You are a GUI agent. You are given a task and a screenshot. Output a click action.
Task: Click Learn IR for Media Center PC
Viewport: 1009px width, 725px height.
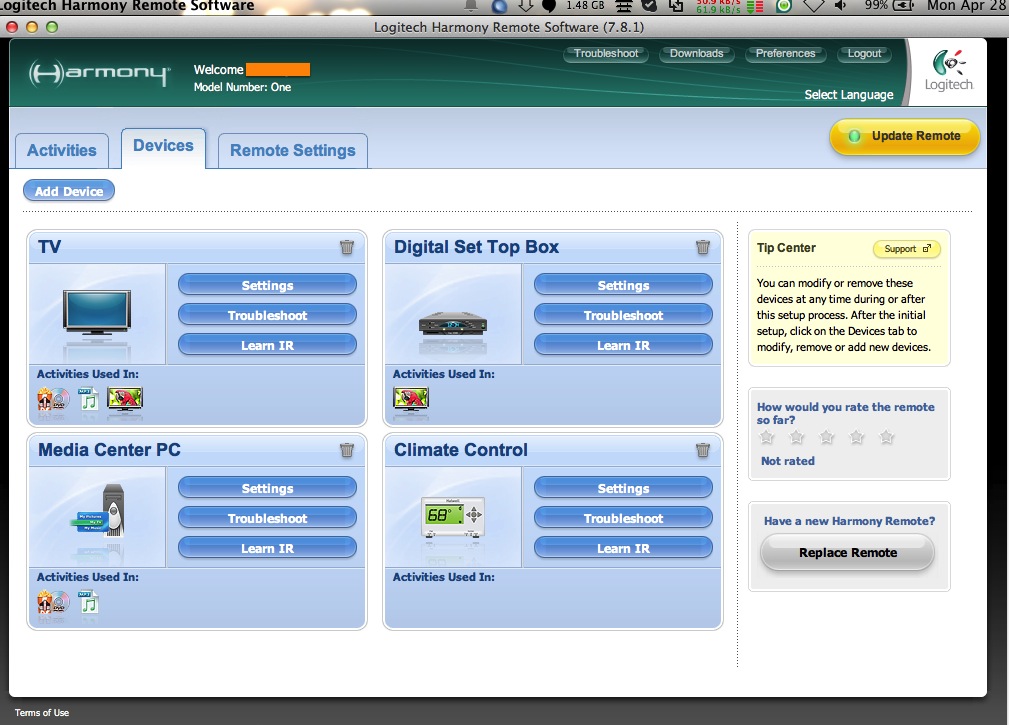click(x=267, y=549)
